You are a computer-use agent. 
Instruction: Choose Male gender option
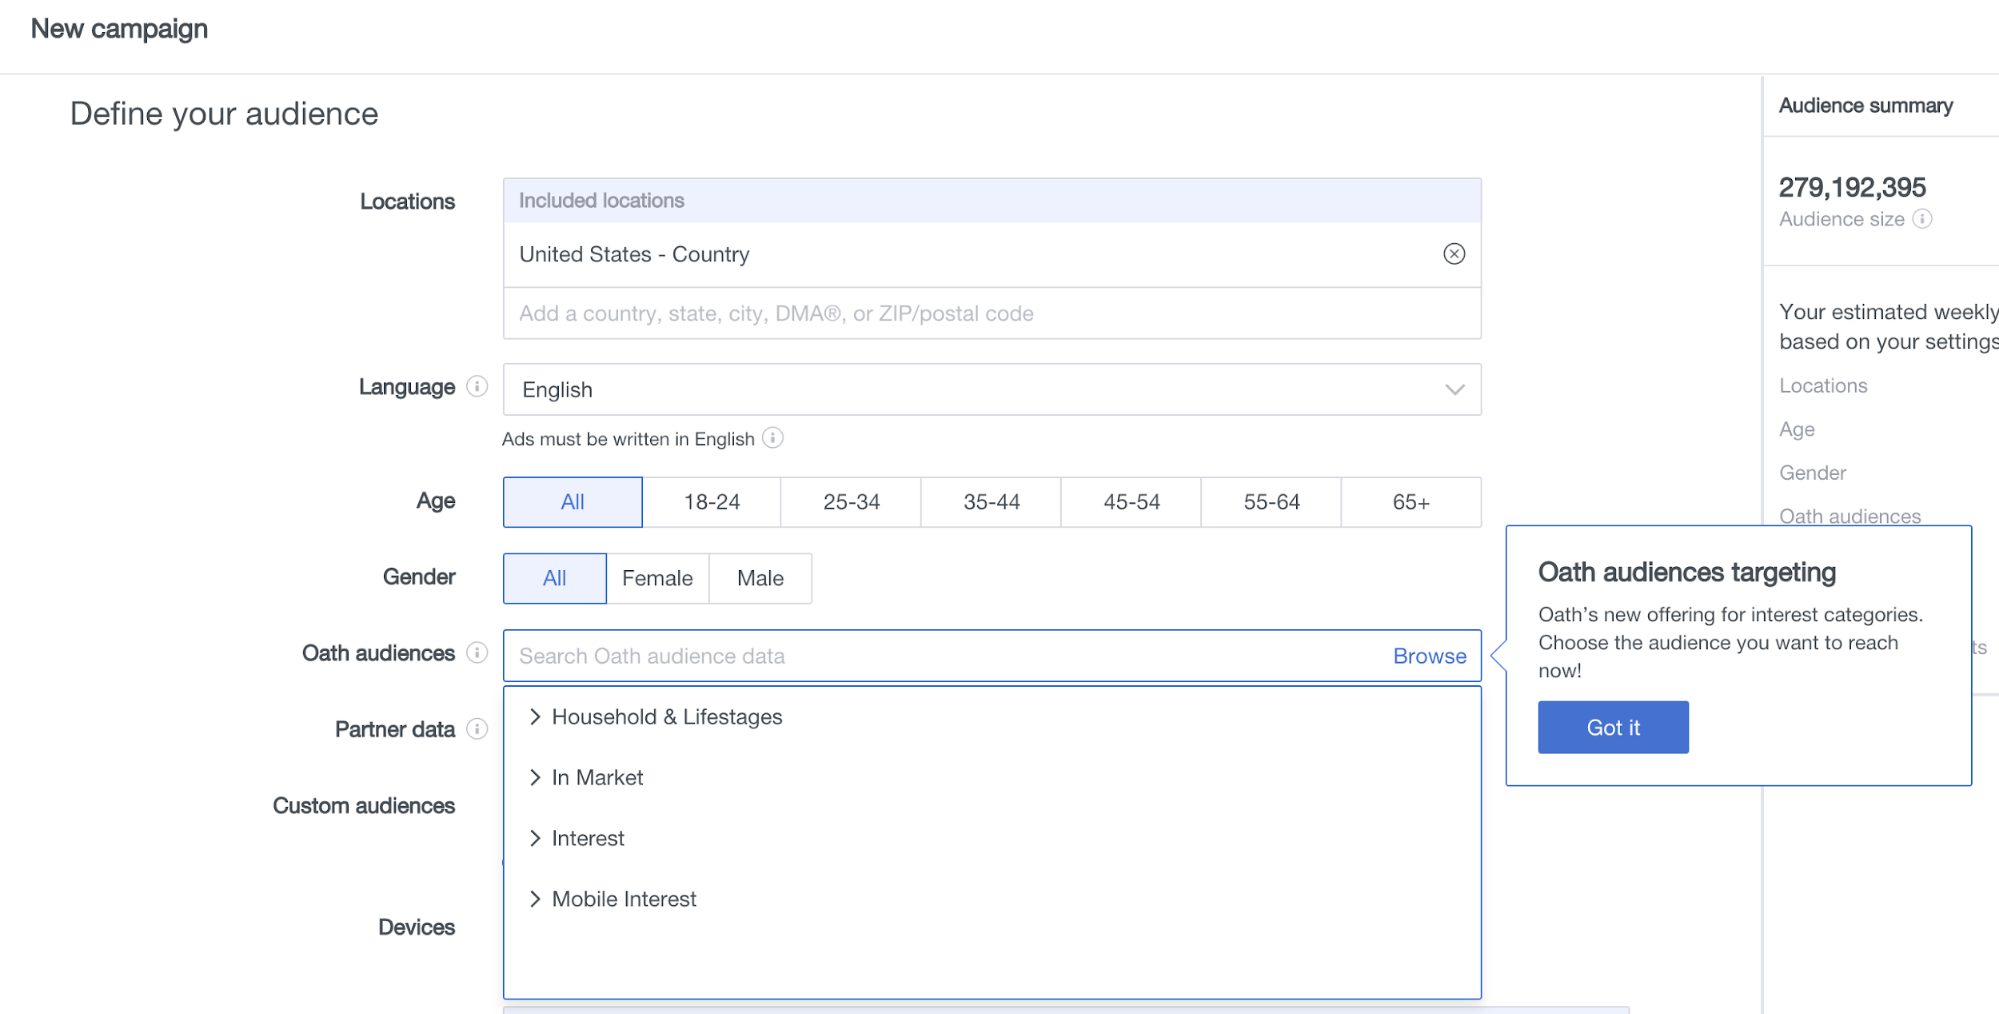[760, 578]
